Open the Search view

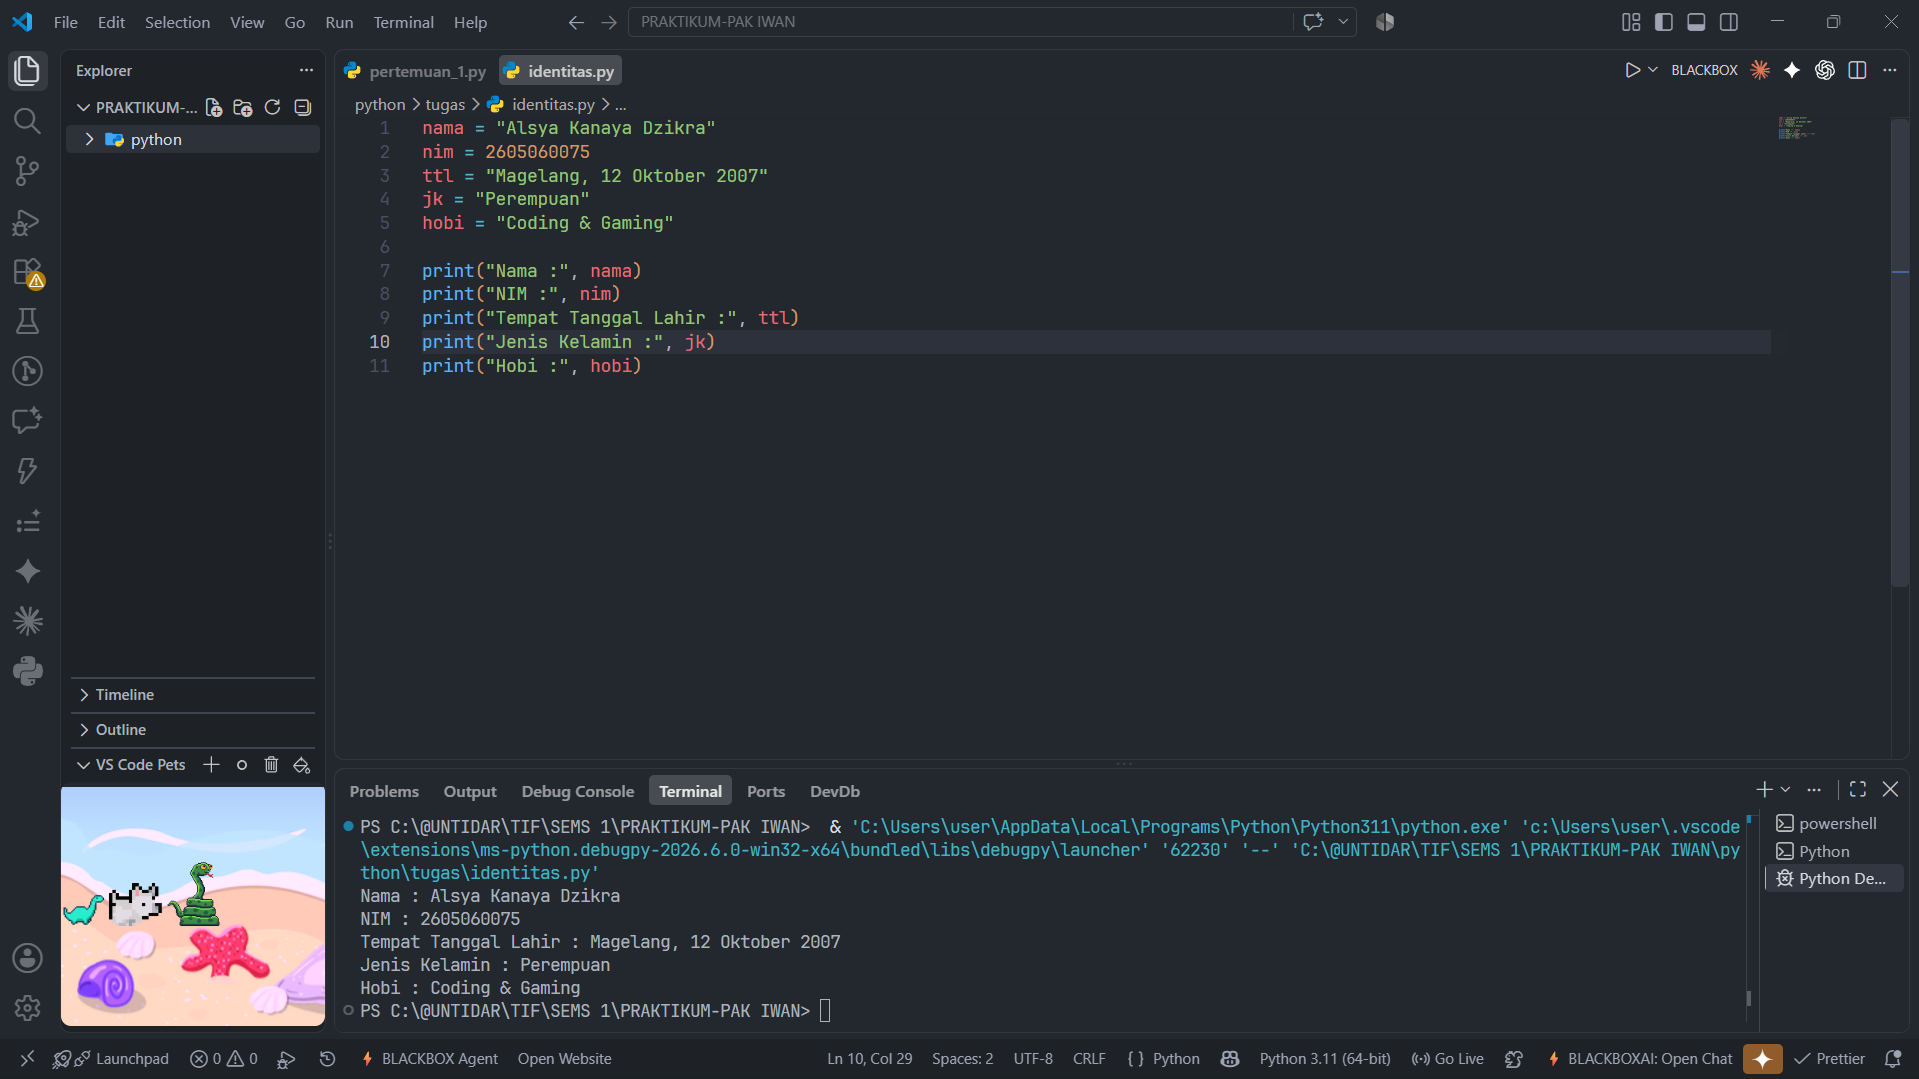pyautogui.click(x=27, y=121)
